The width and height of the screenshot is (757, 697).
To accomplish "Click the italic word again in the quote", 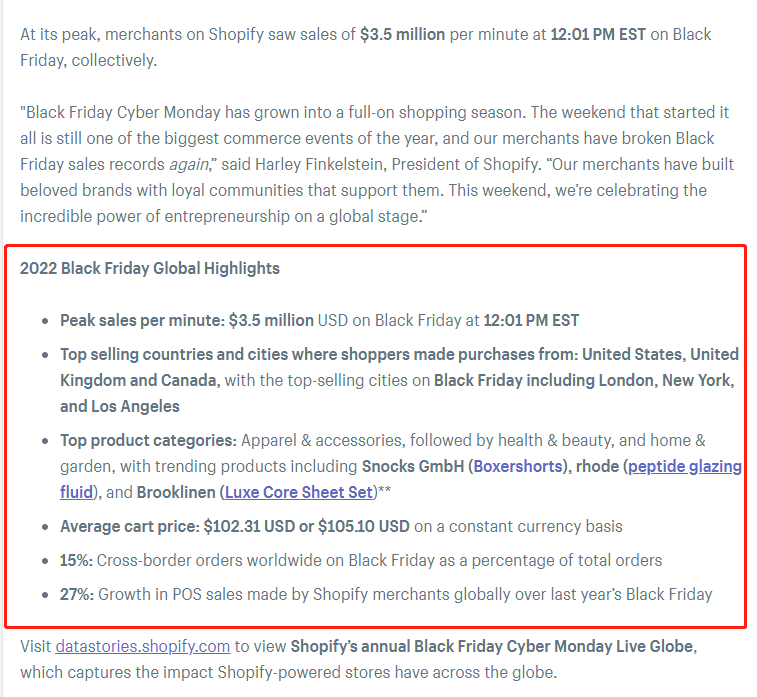I will (x=188, y=165).
